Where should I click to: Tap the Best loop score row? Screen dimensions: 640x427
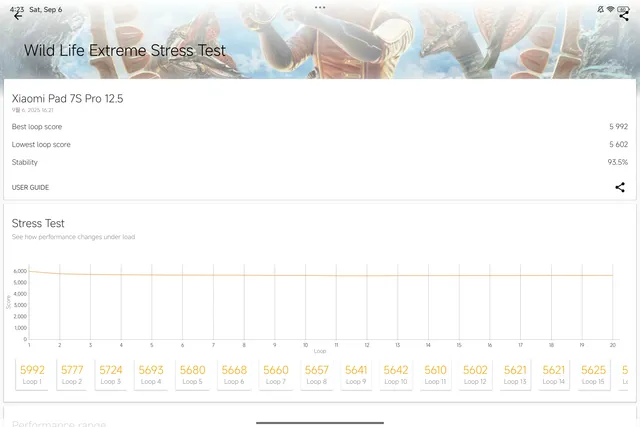(x=320, y=127)
